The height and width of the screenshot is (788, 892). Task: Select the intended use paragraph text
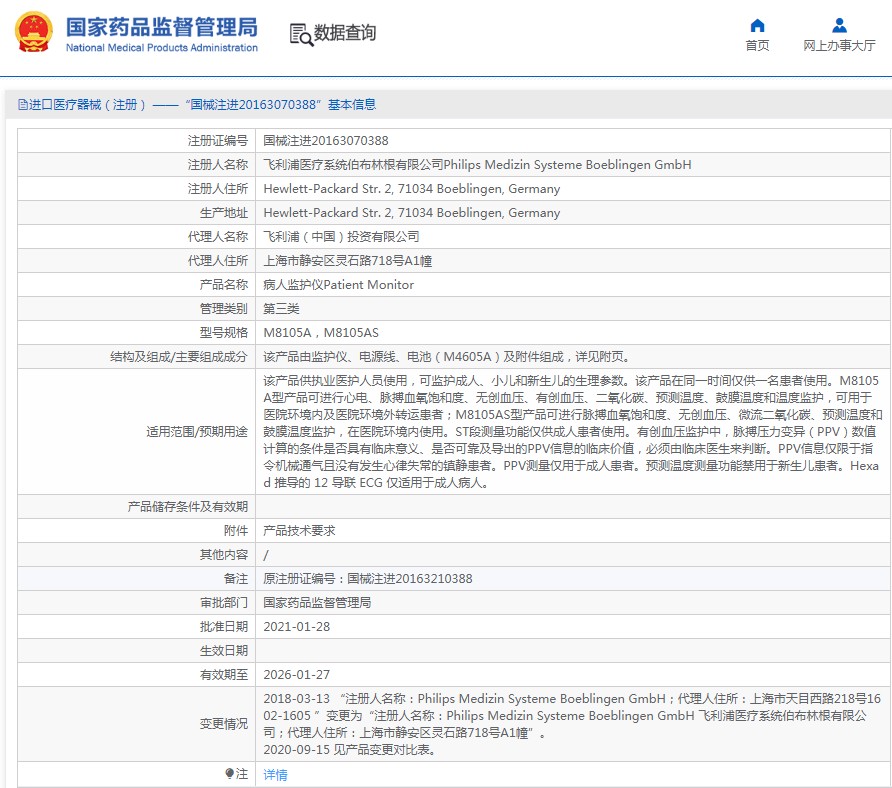[572, 431]
